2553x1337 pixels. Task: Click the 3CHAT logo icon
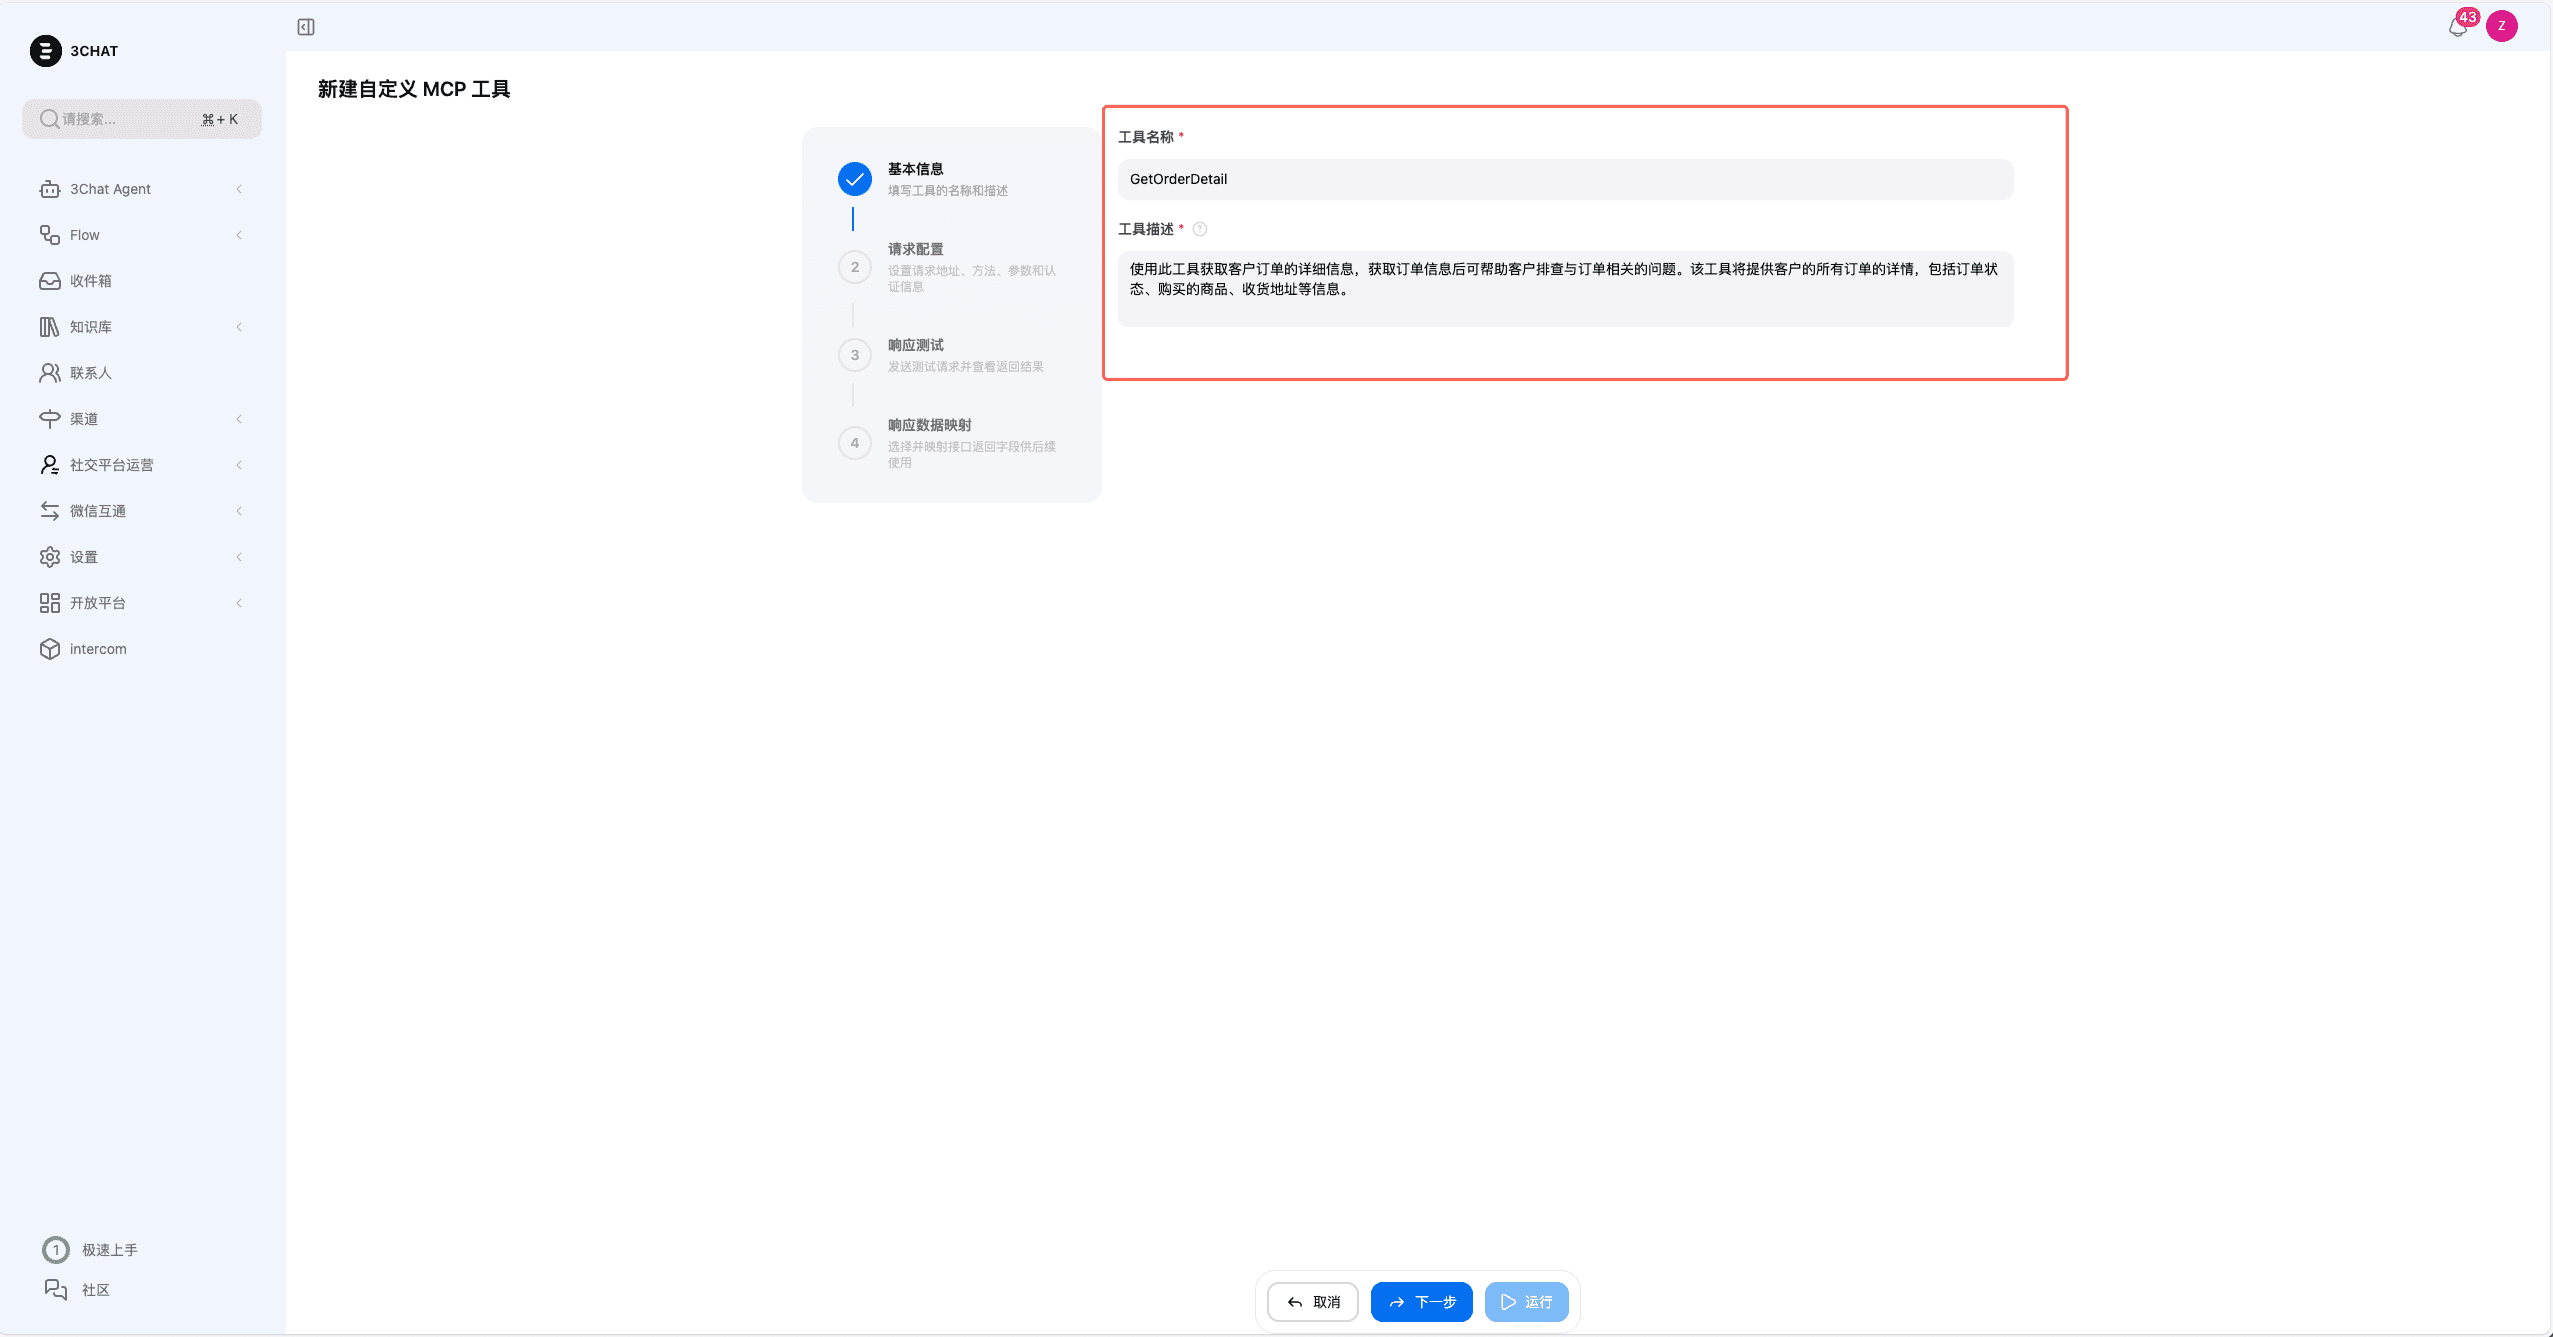[x=45, y=51]
